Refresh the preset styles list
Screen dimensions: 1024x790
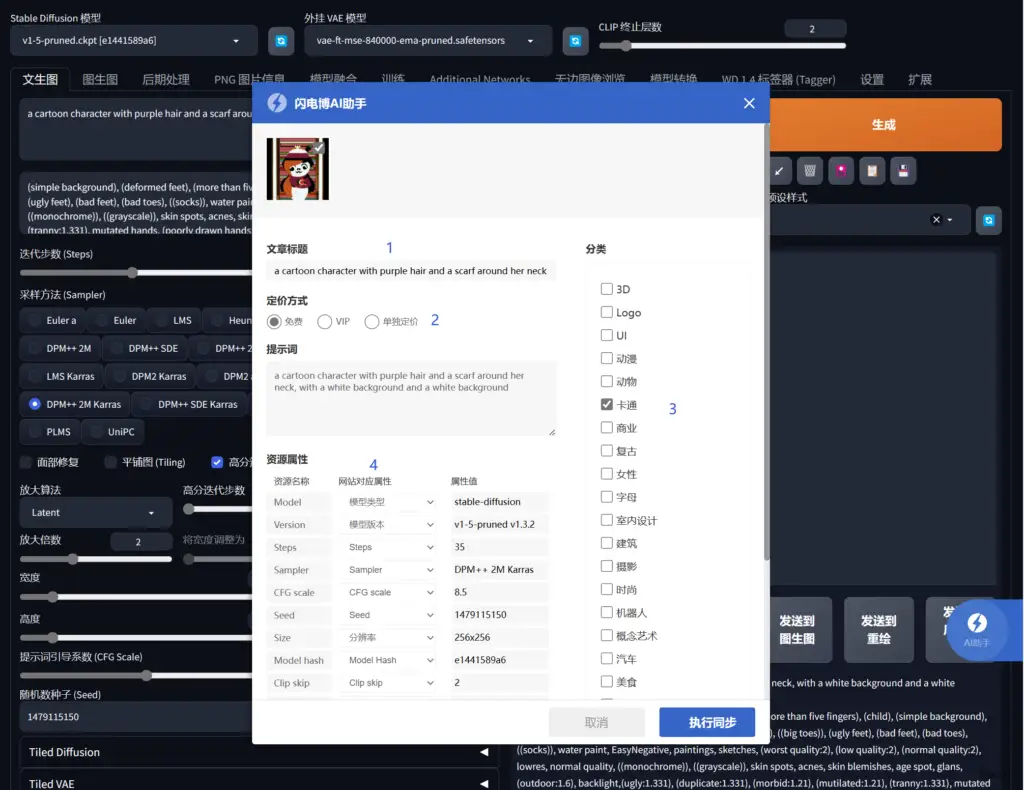[988, 220]
